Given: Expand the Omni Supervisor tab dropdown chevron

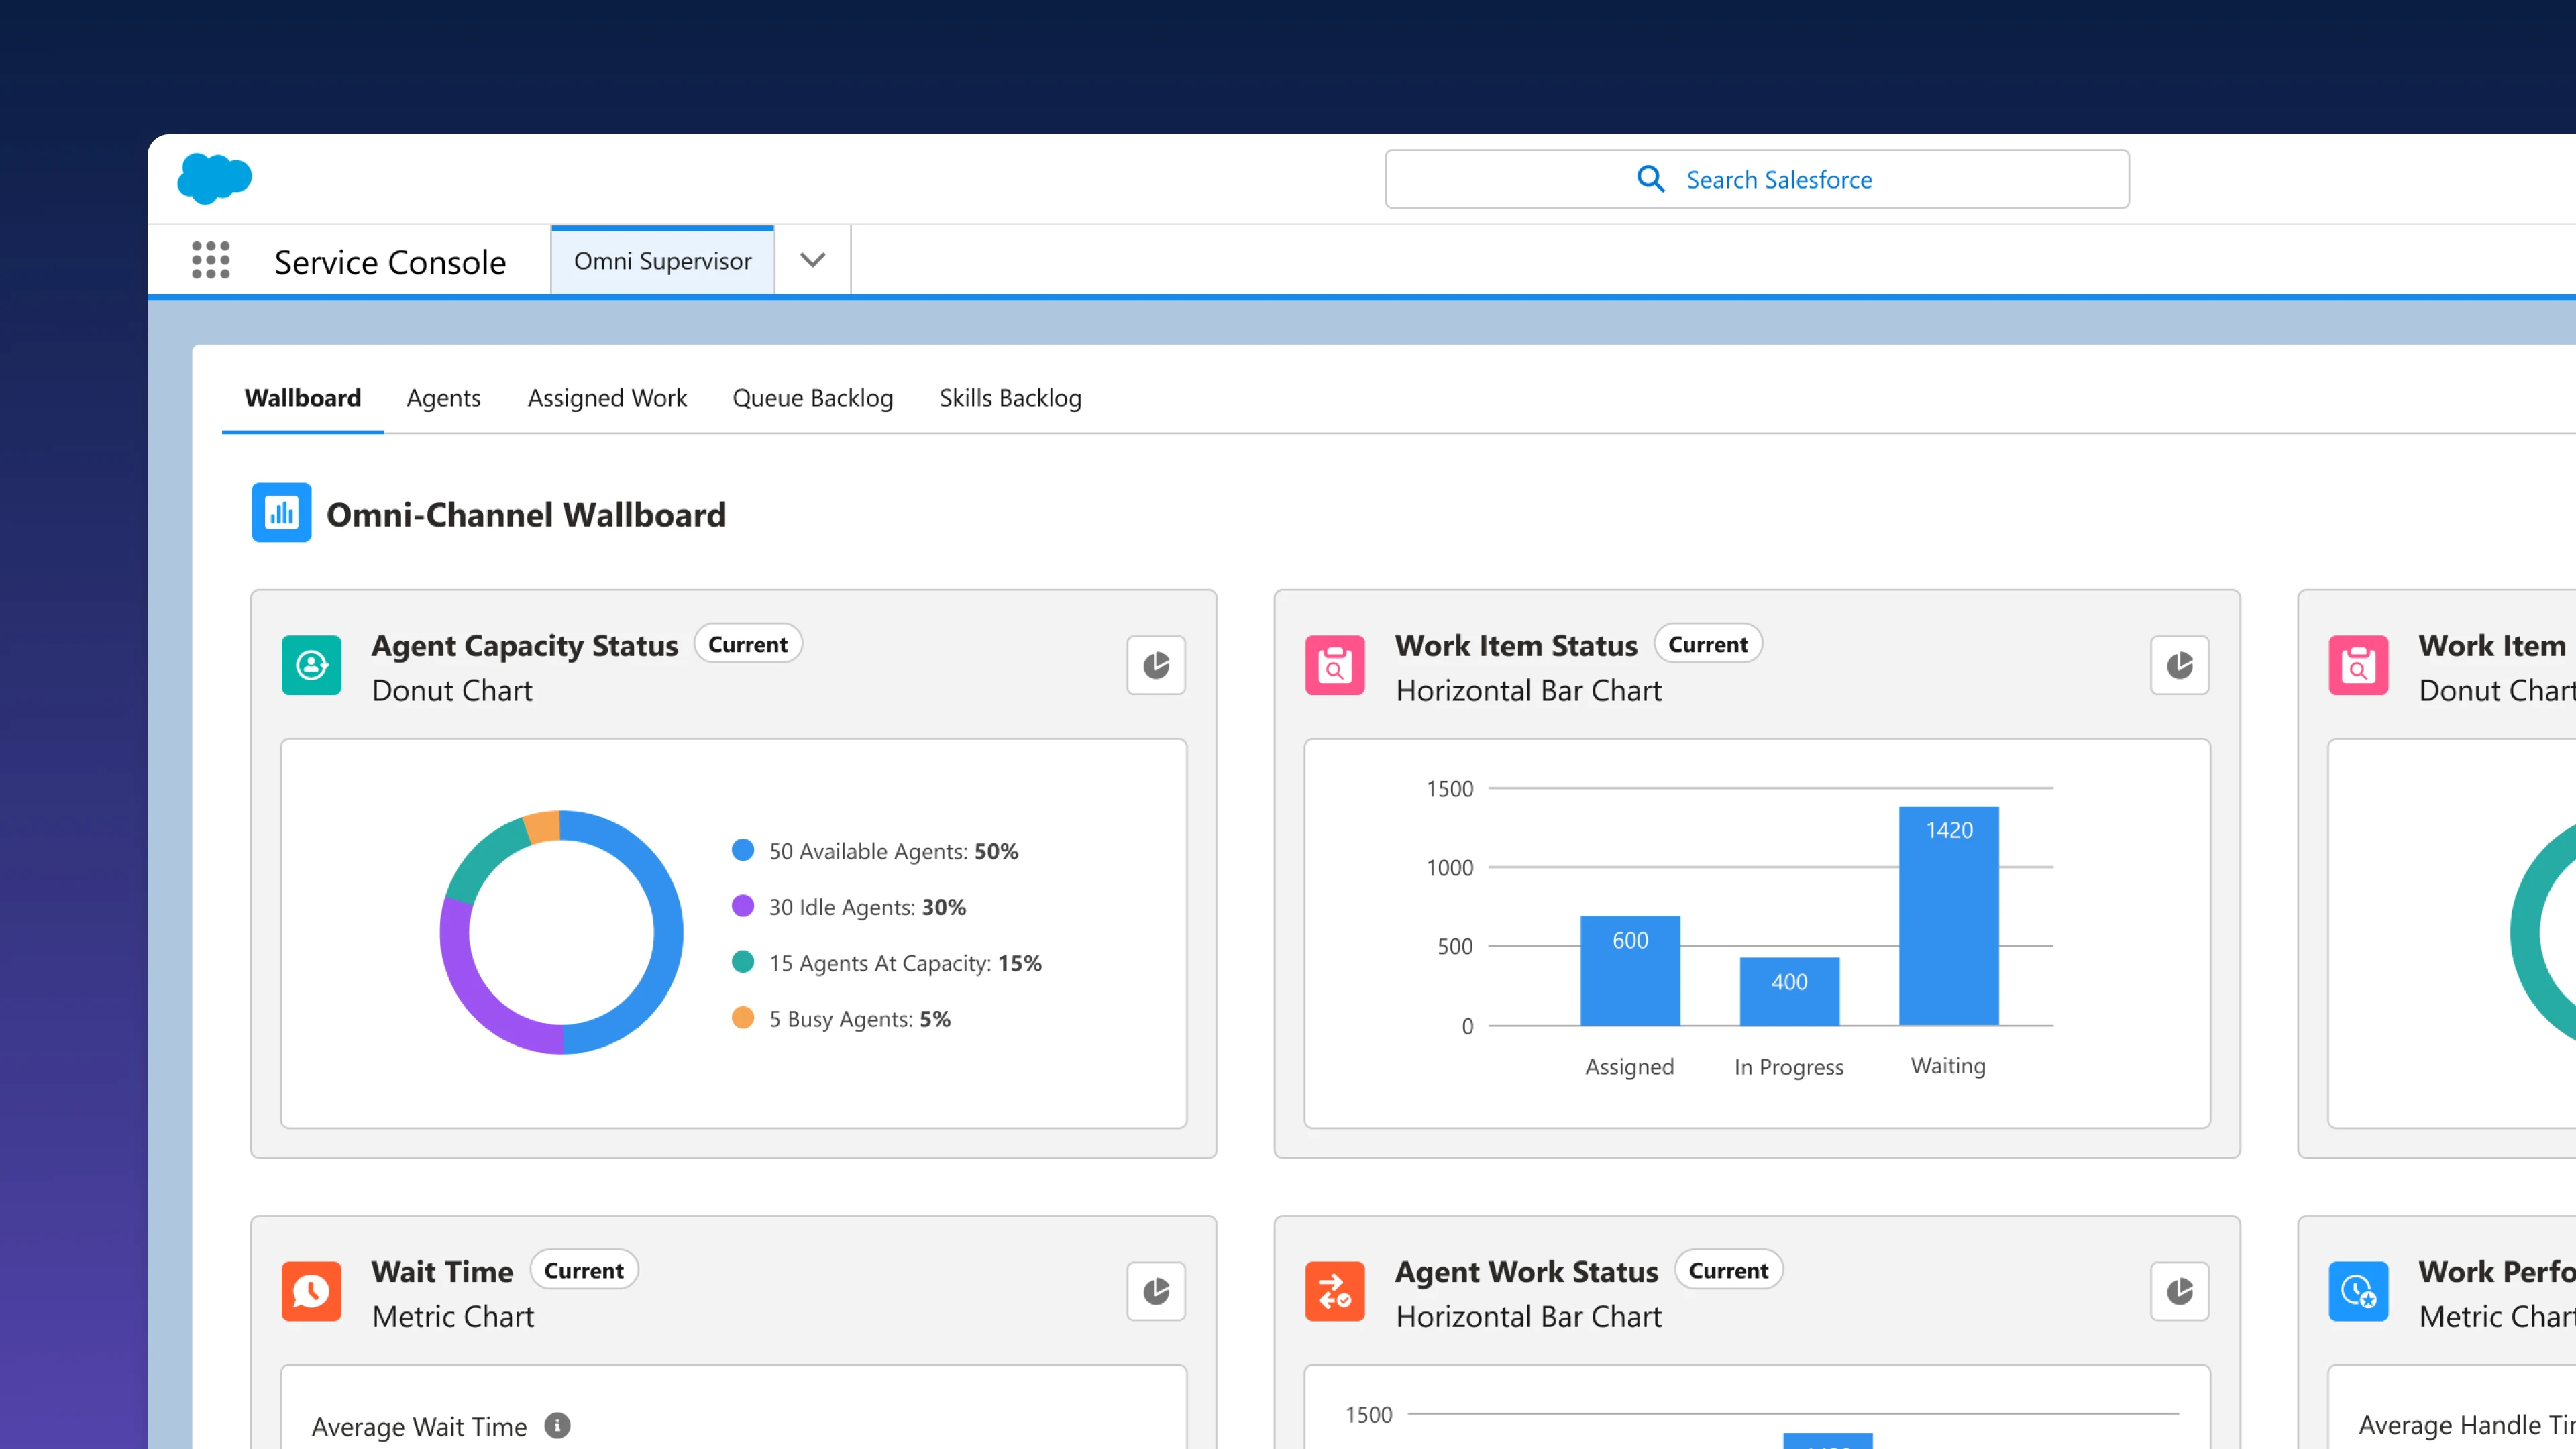Looking at the screenshot, I should pyautogui.click(x=812, y=260).
